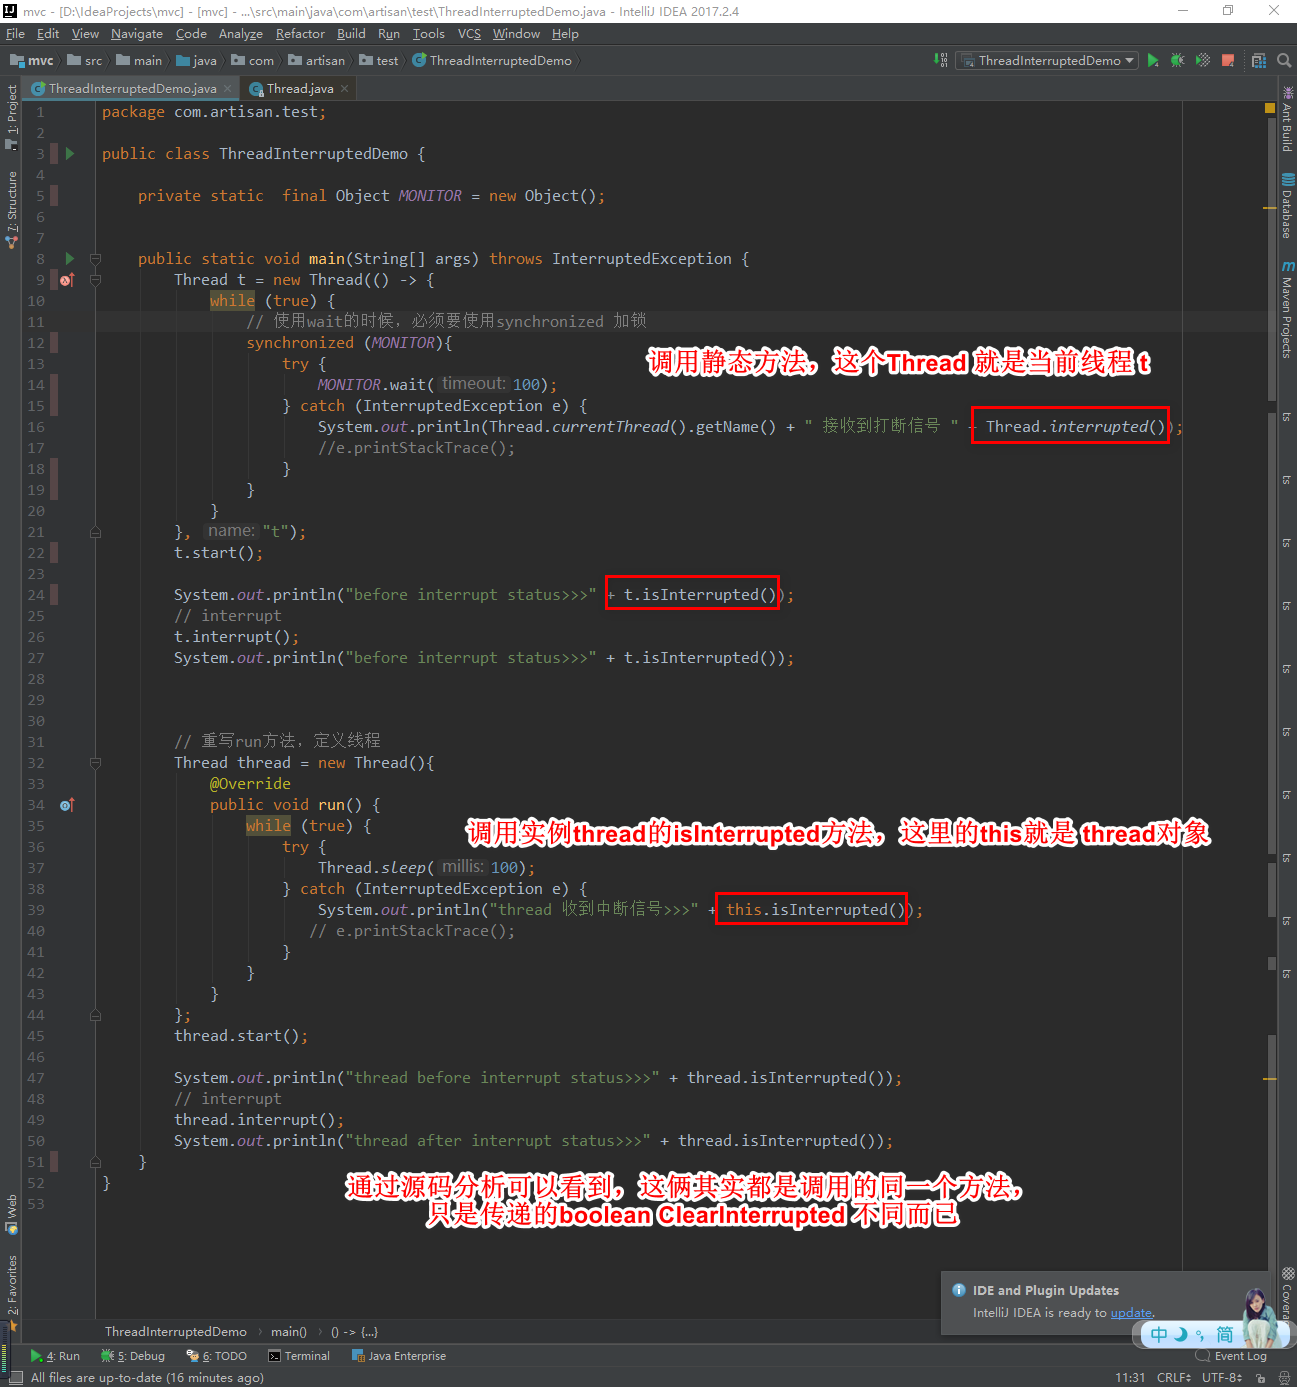Click the Make Project build icon
This screenshot has width=1297, height=1387.
[941, 60]
